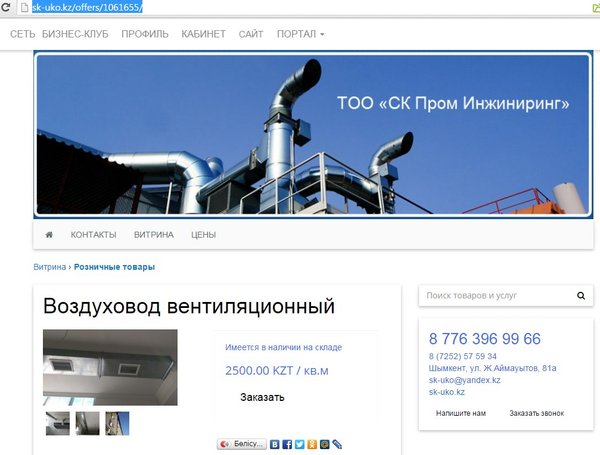Share the offer on Twitter

pos(300,443)
